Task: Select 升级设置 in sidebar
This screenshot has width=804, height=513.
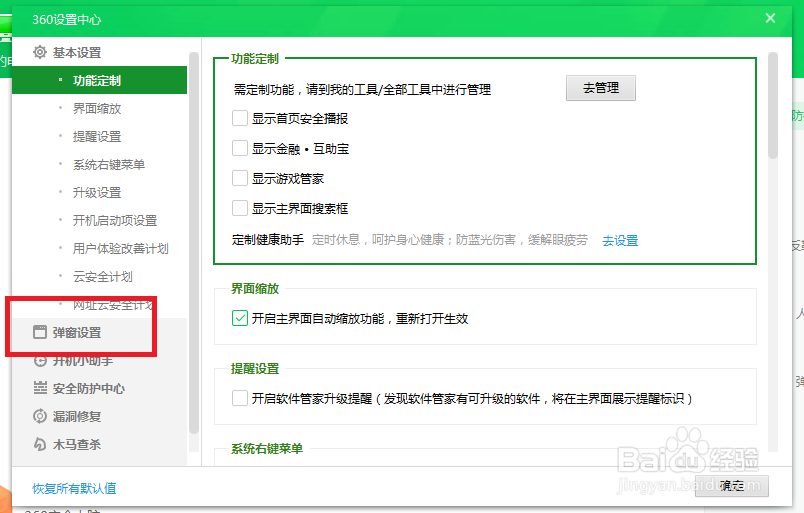Action: [x=99, y=193]
